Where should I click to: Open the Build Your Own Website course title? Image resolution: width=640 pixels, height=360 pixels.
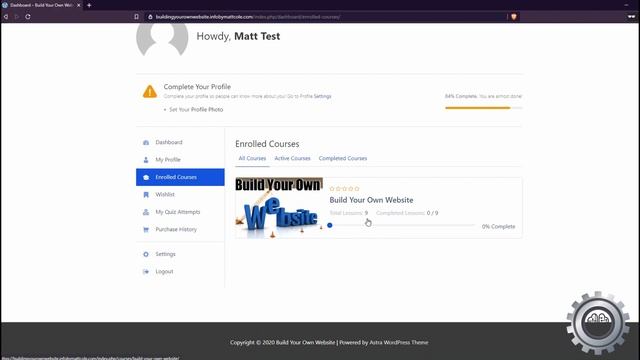click(x=371, y=200)
